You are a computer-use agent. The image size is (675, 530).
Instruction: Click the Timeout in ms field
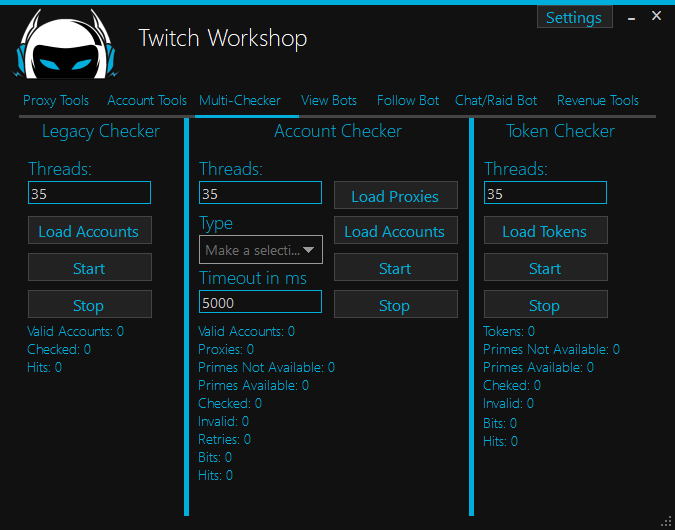click(260, 302)
